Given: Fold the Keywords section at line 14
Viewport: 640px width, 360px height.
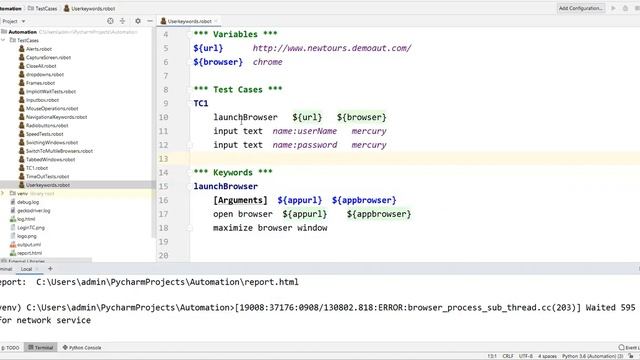Looking at the screenshot, I should [189, 172].
